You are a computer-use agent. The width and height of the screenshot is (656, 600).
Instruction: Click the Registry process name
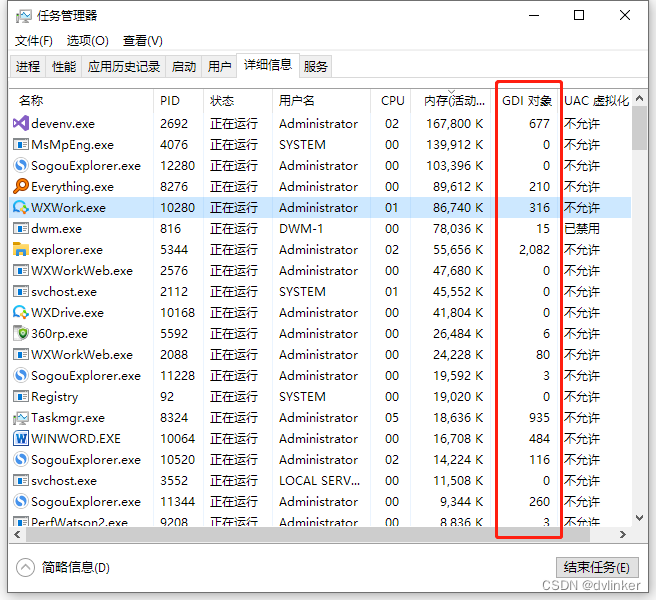[55, 397]
